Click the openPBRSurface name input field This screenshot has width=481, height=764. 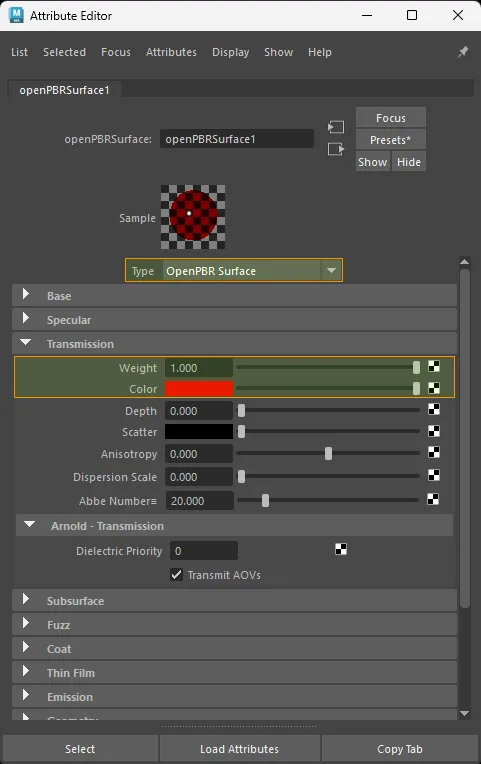237,139
